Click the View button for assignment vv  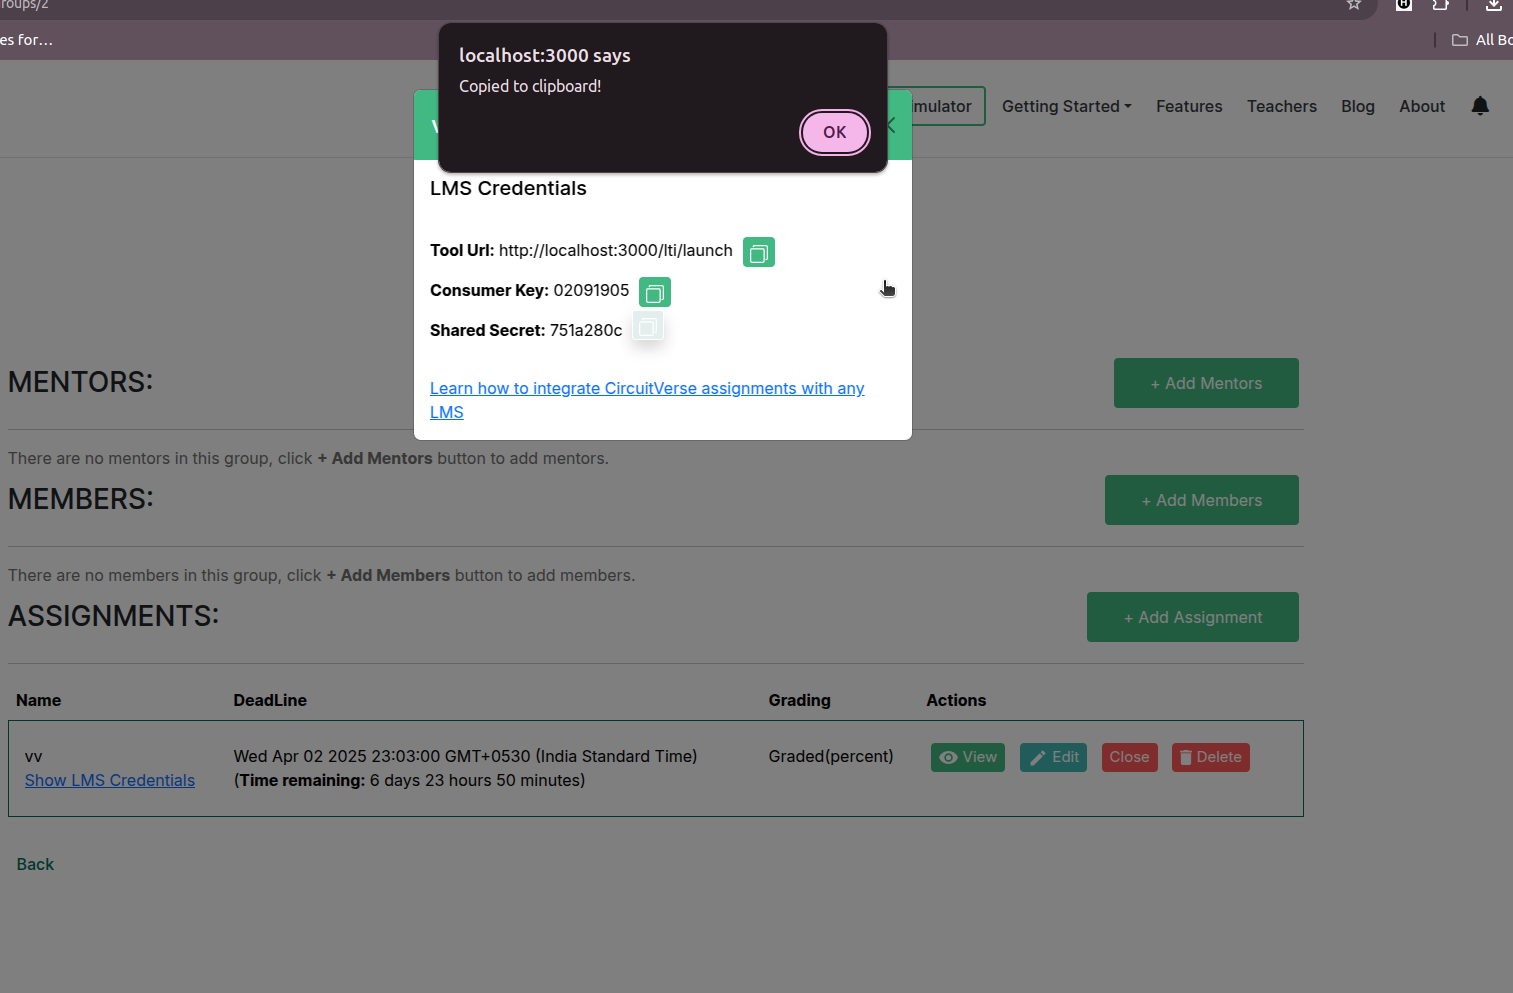(967, 757)
